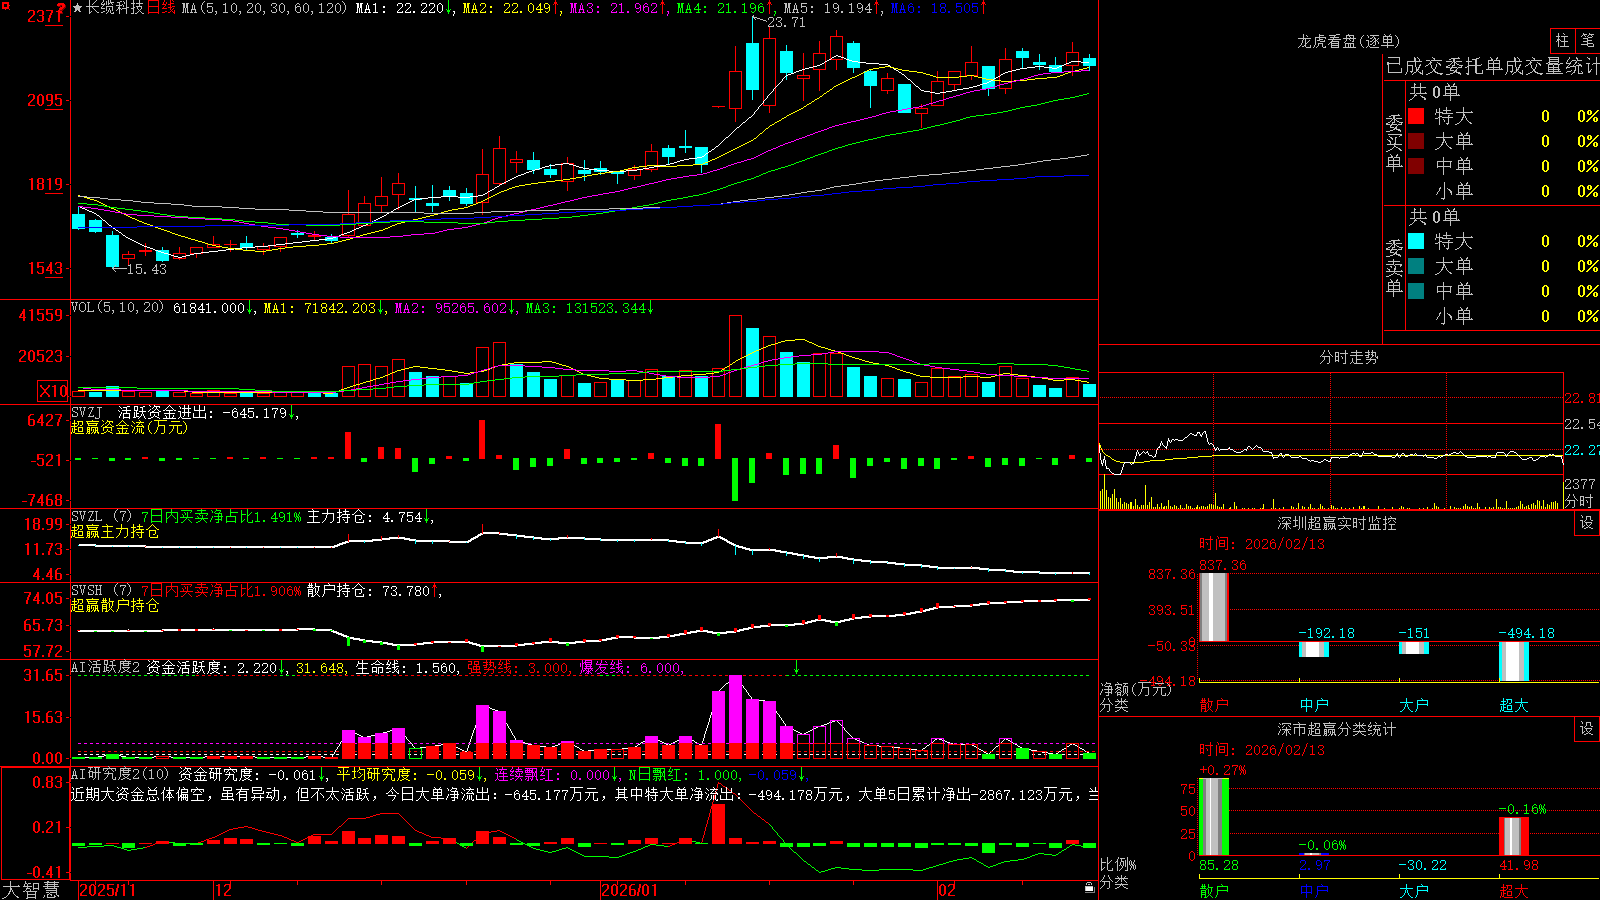Switch period via the red 日线 label

pyautogui.click(x=161, y=8)
